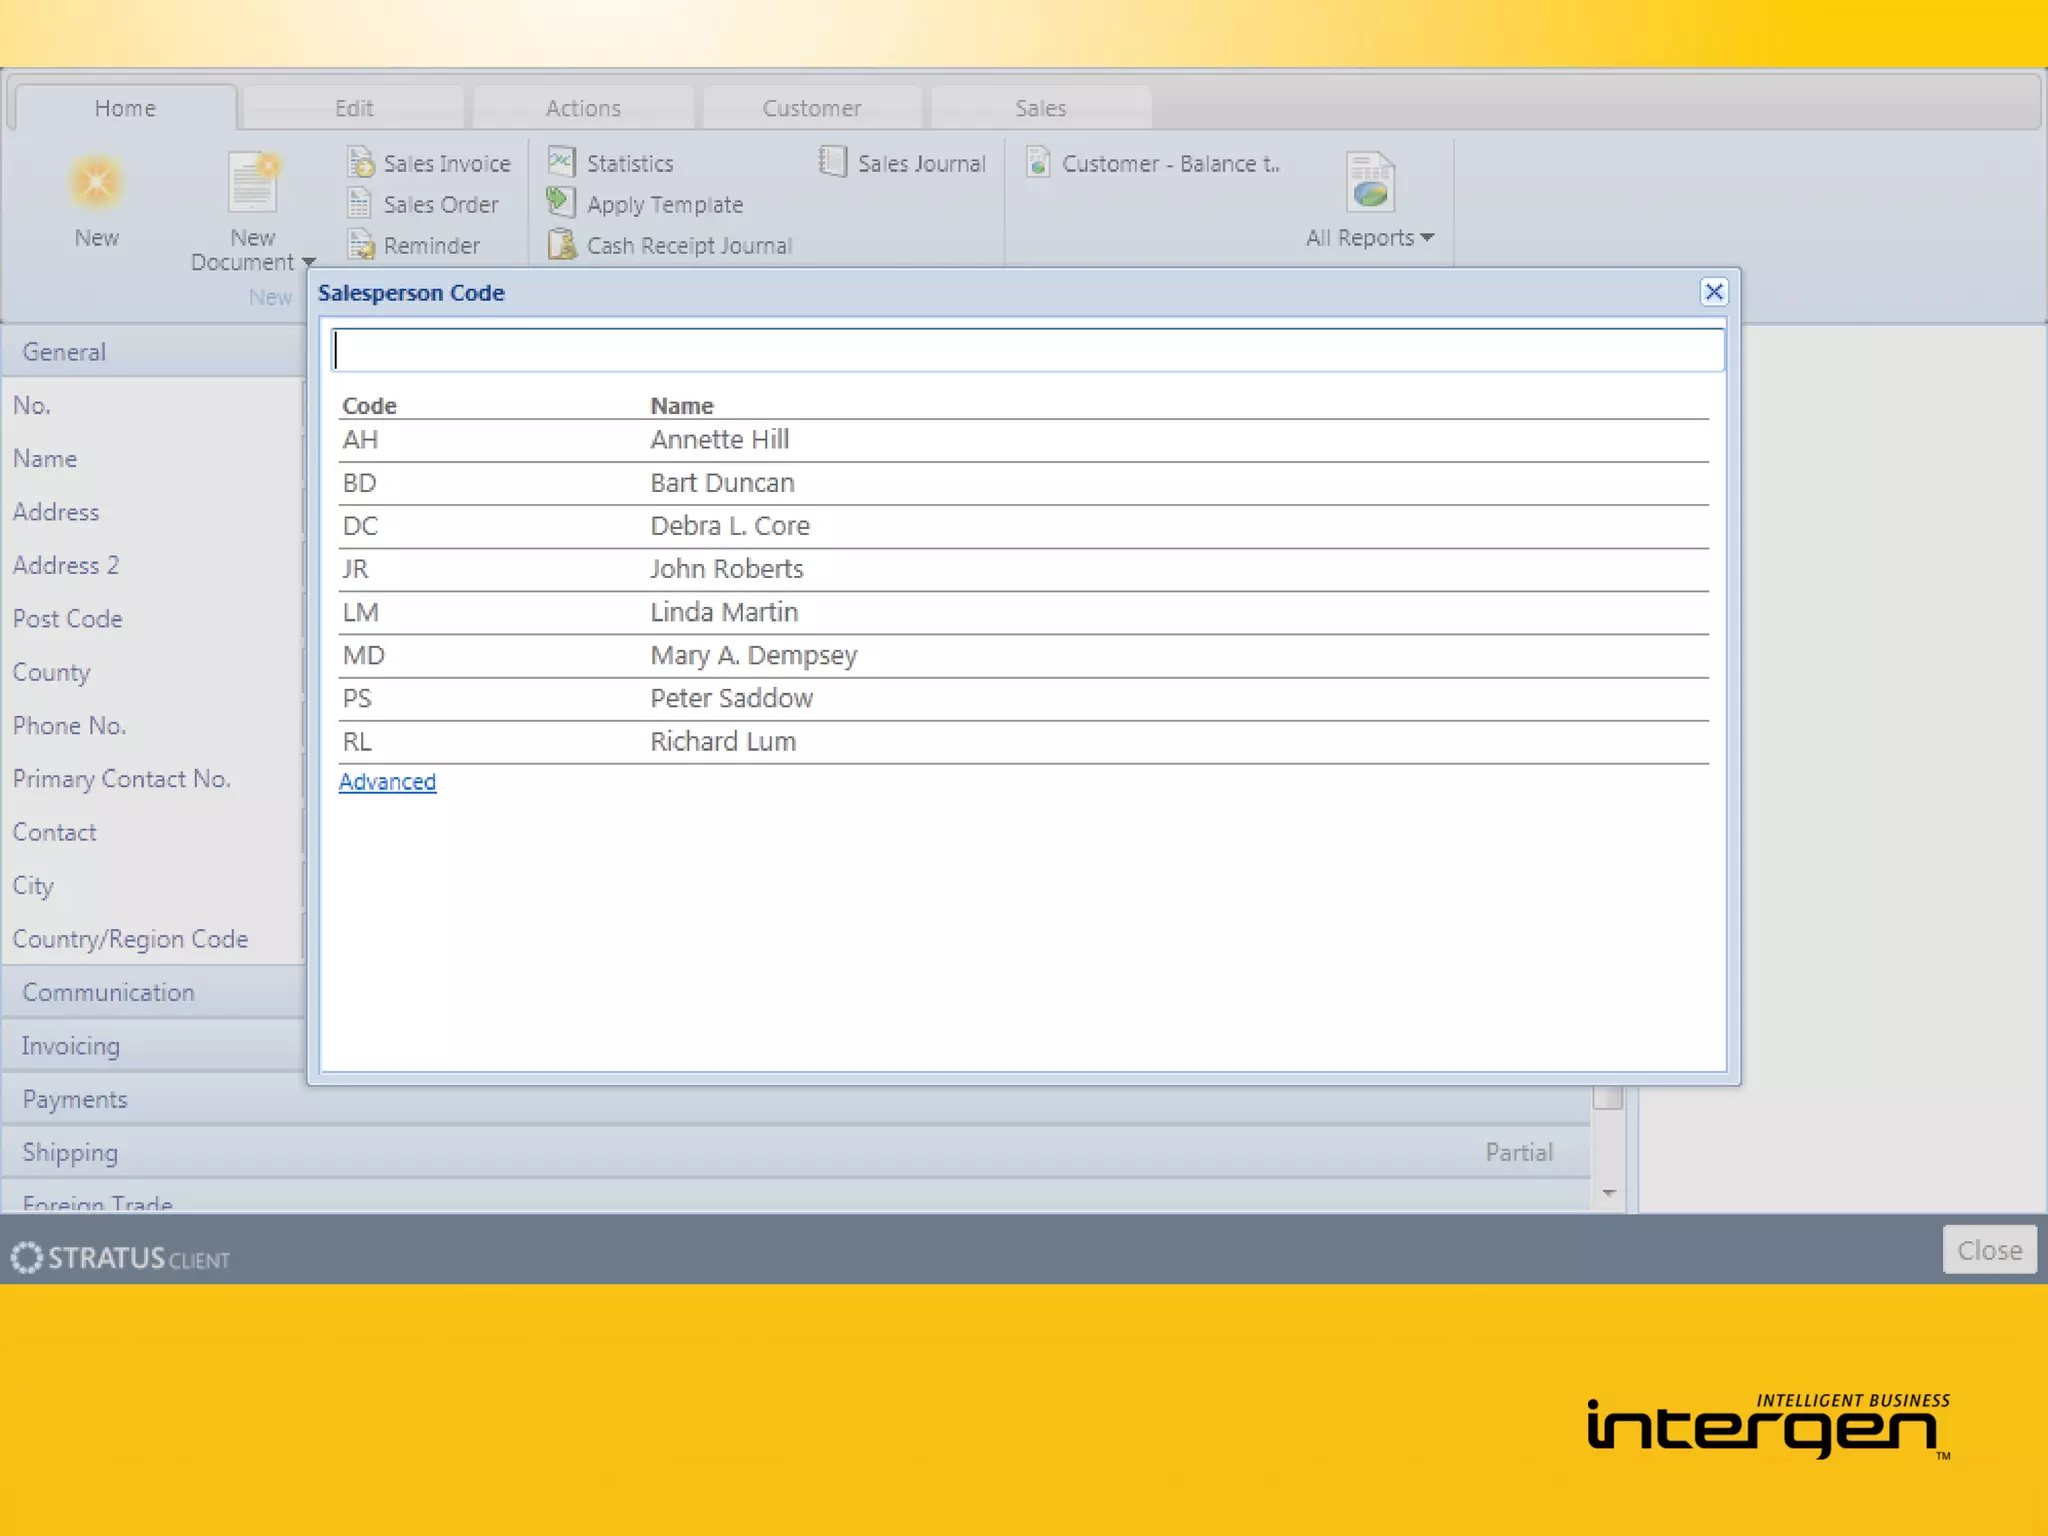Select salesperson row BD Bart Duncan
The height and width of the screenshot is (1536, 2048).
point(1023,483)
